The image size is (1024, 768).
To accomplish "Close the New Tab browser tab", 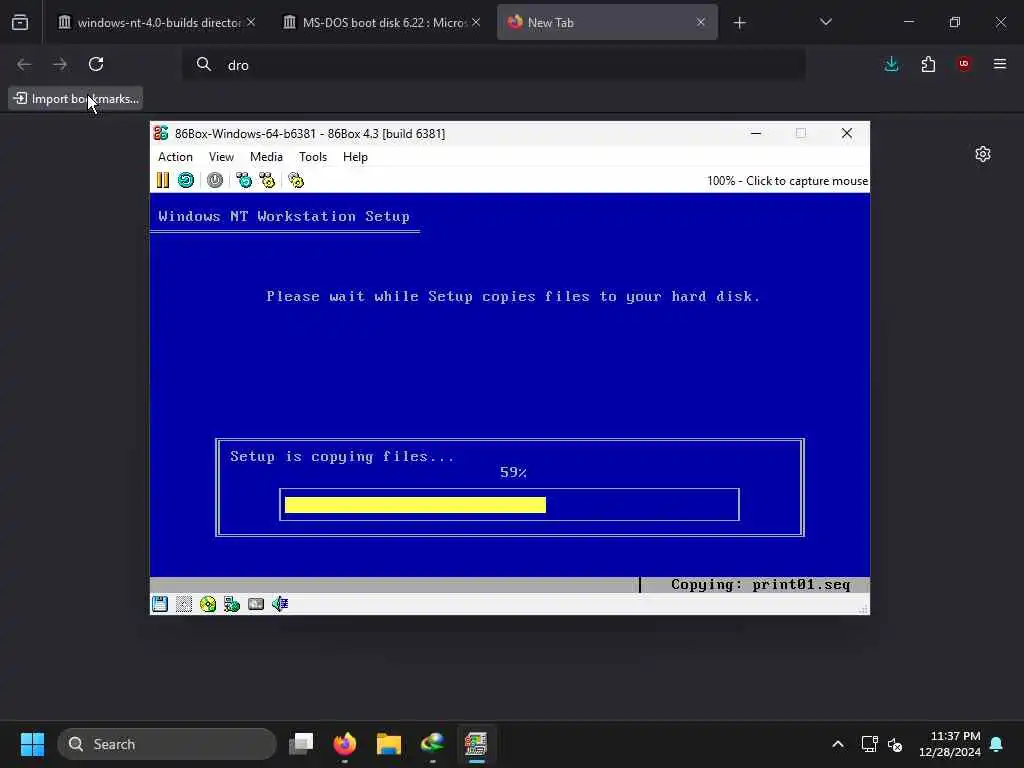I will (x=701, y=22).
